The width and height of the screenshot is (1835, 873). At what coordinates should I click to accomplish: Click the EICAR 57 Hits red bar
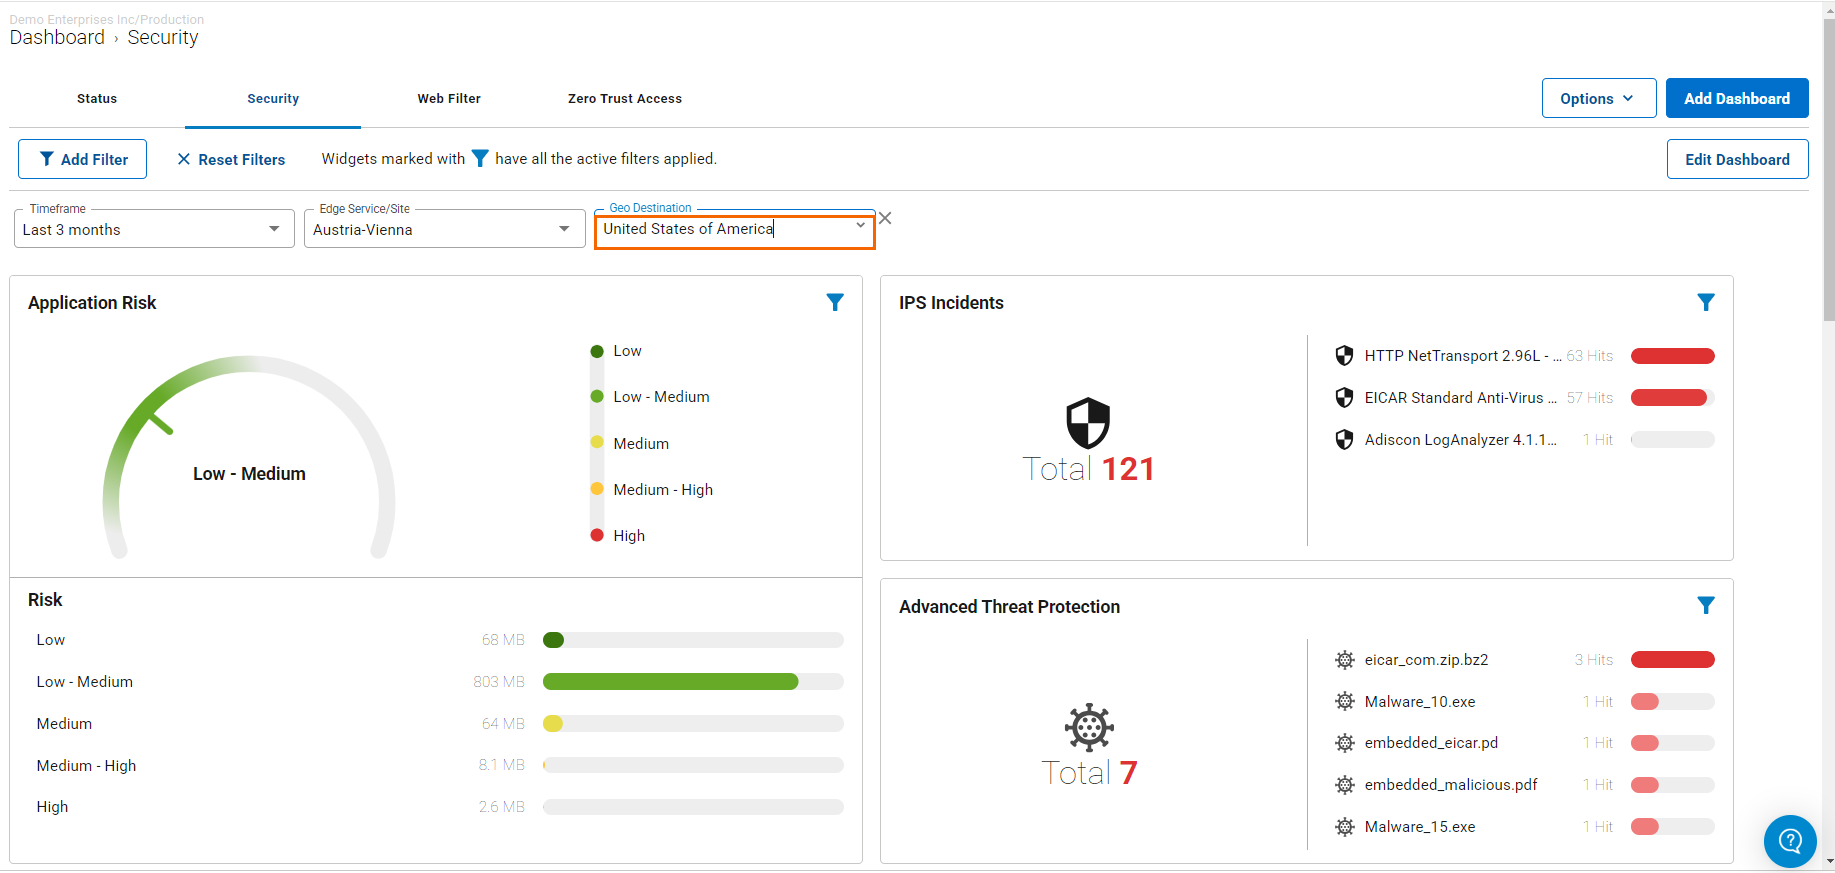point(1668,398)
